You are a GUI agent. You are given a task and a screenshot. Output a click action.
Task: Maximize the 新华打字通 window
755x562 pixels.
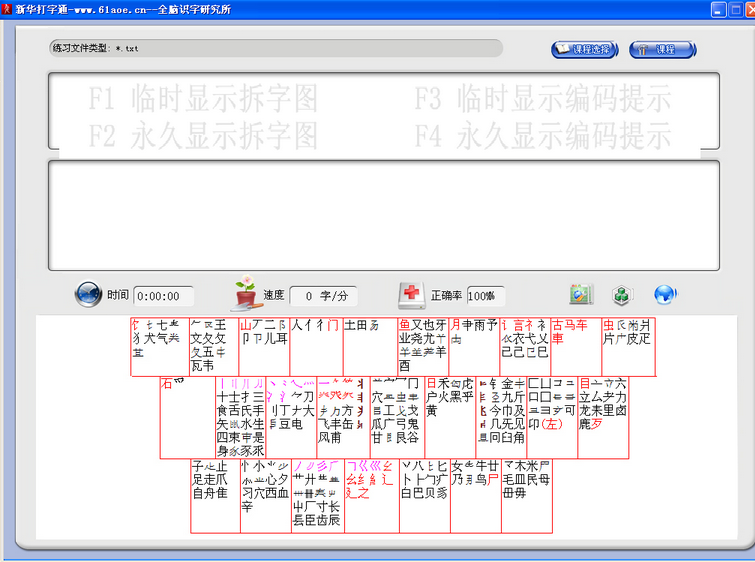736,9
